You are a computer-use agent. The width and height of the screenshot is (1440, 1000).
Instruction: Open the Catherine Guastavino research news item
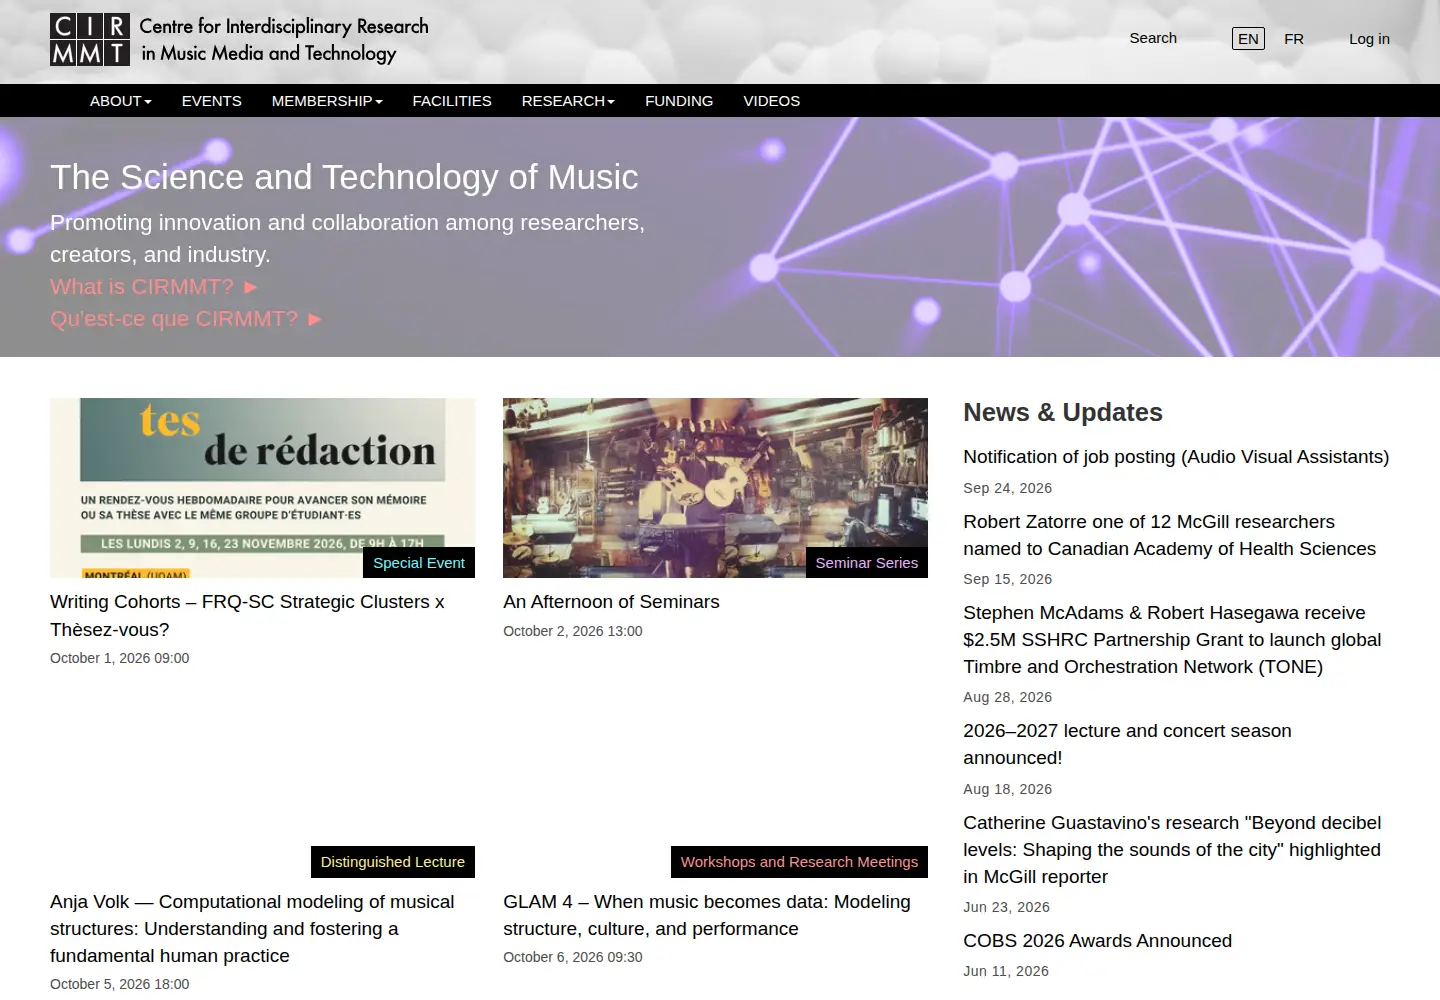[1172, 850]
